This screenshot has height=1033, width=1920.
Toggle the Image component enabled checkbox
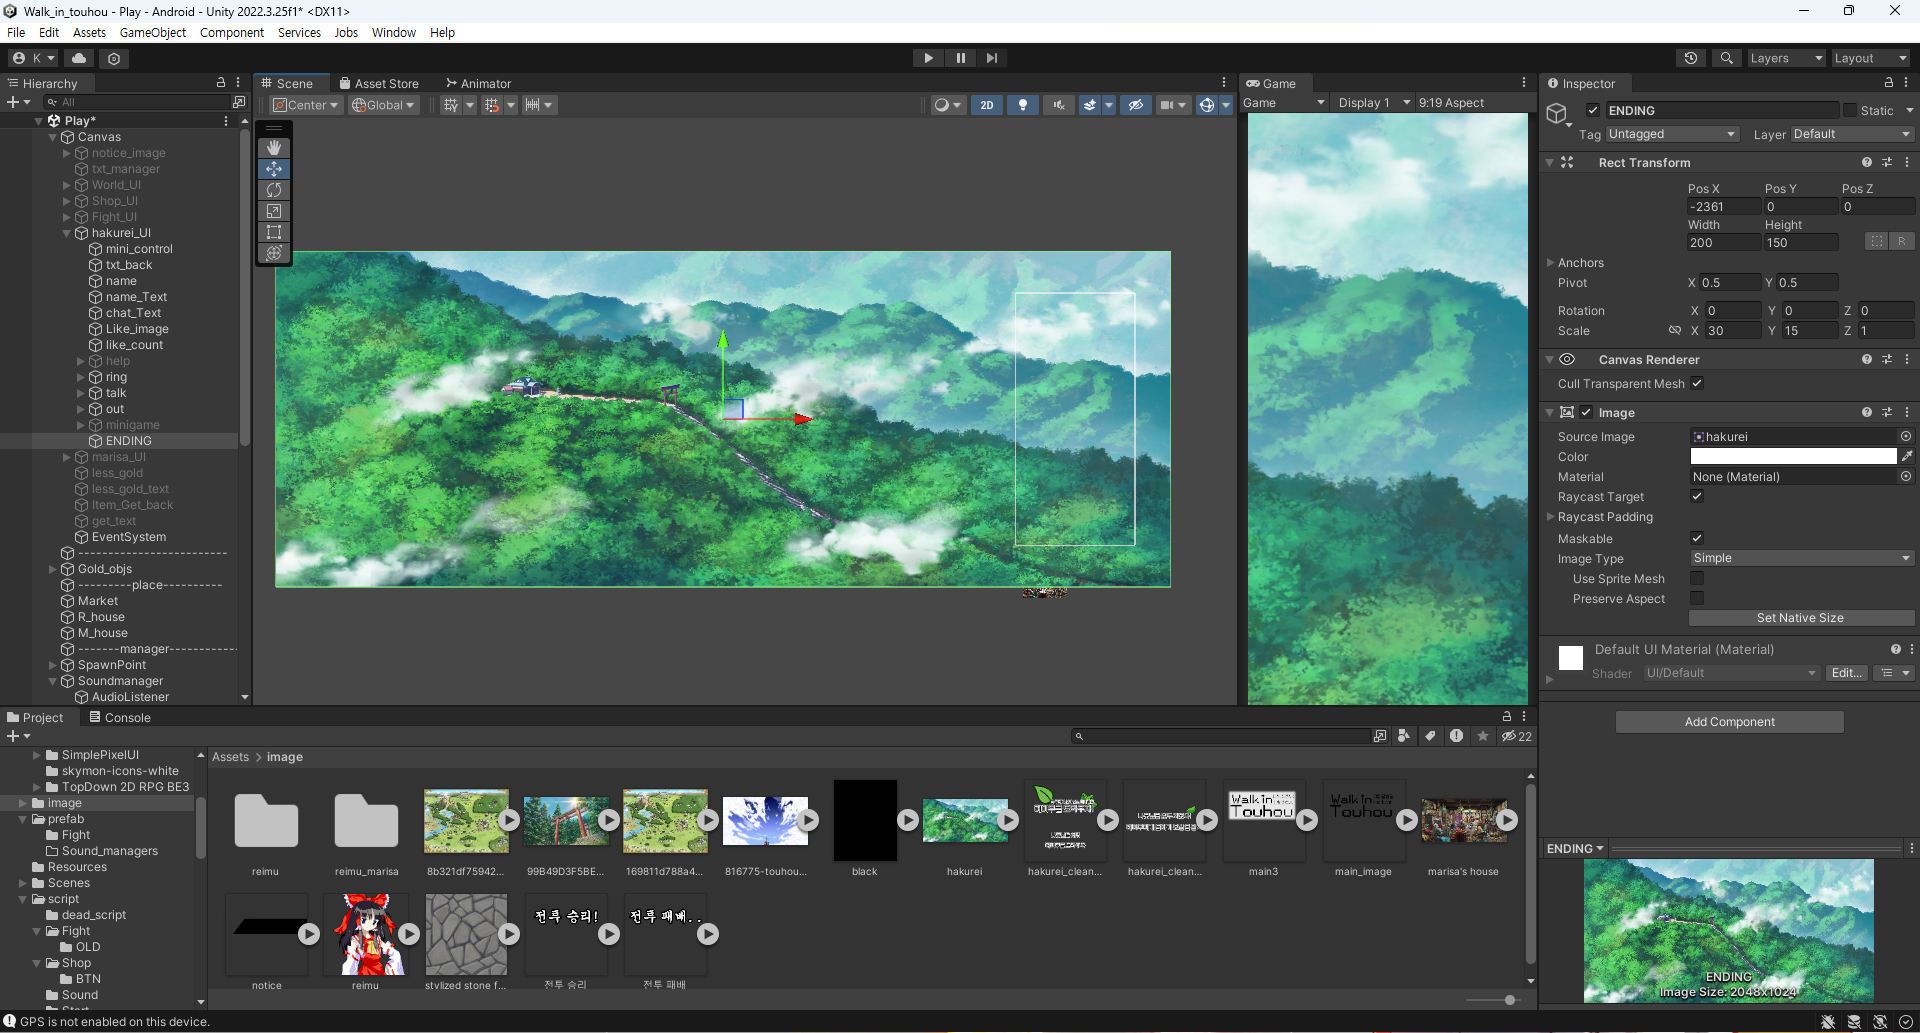click(x=1586, y=413)
